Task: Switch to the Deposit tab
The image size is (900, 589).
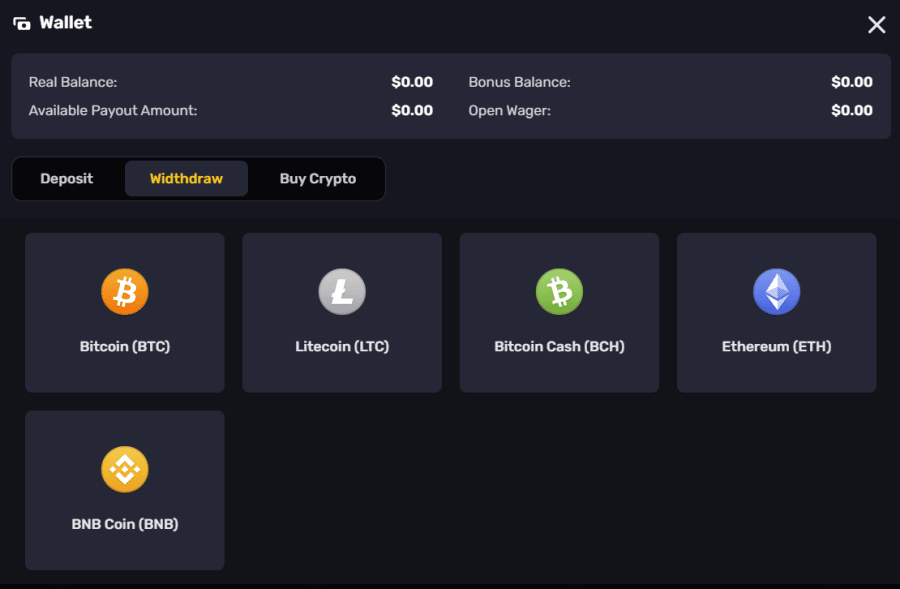Action: coord(67,179)
